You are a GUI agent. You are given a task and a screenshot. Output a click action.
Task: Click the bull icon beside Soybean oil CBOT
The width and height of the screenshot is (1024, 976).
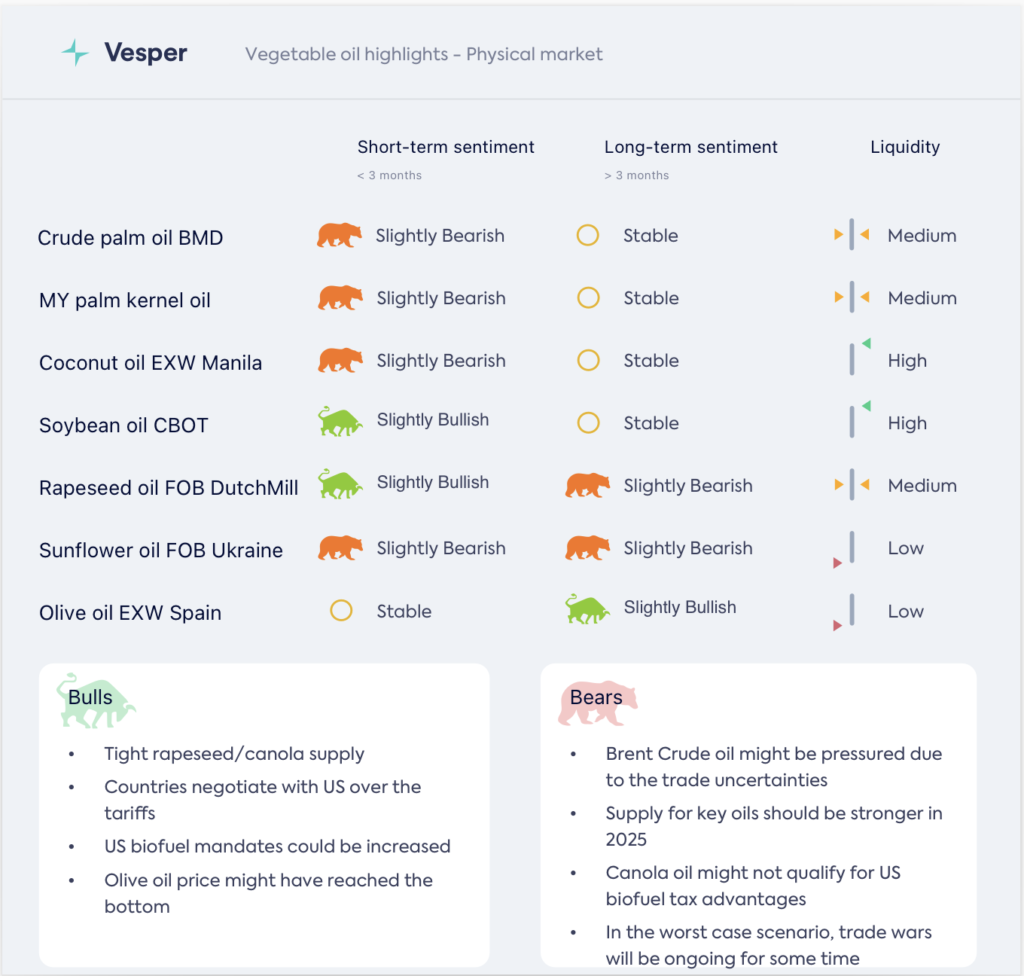pyautogui.click(x=339, y=421)
